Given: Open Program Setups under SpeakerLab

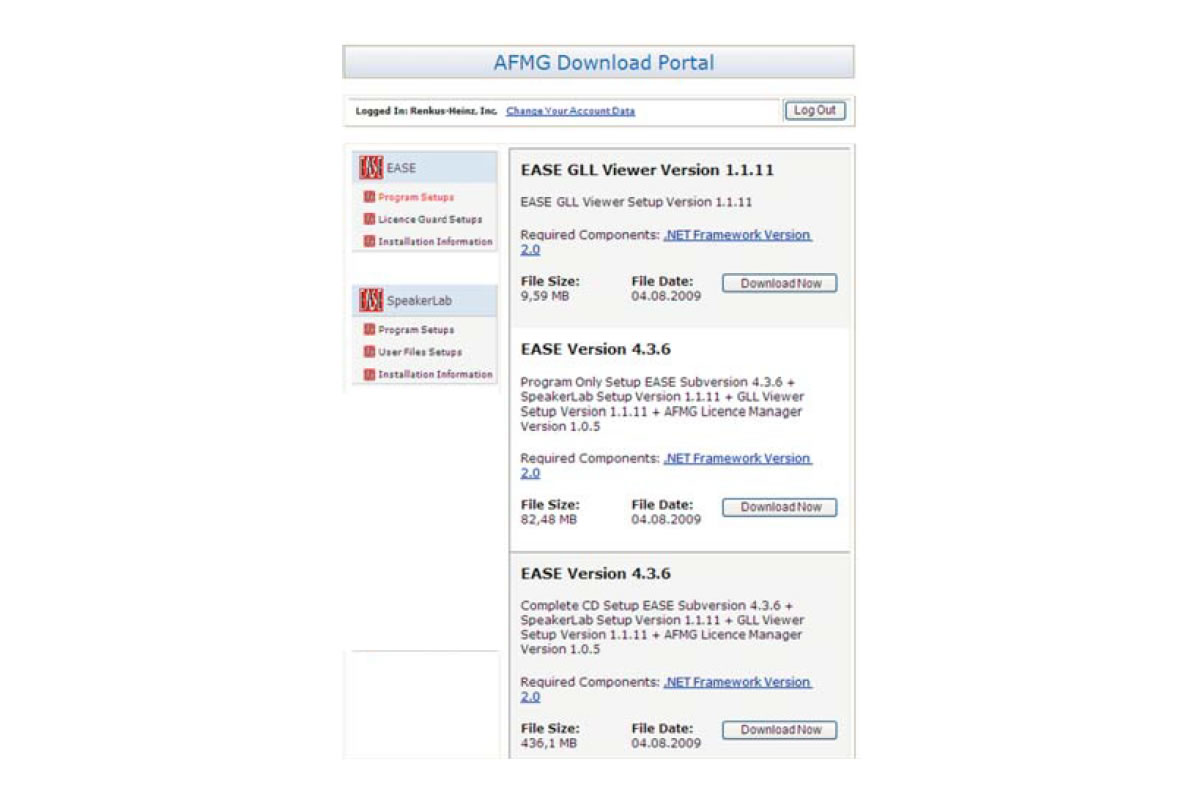Looking at the screenshot, I should pos(416,329).
